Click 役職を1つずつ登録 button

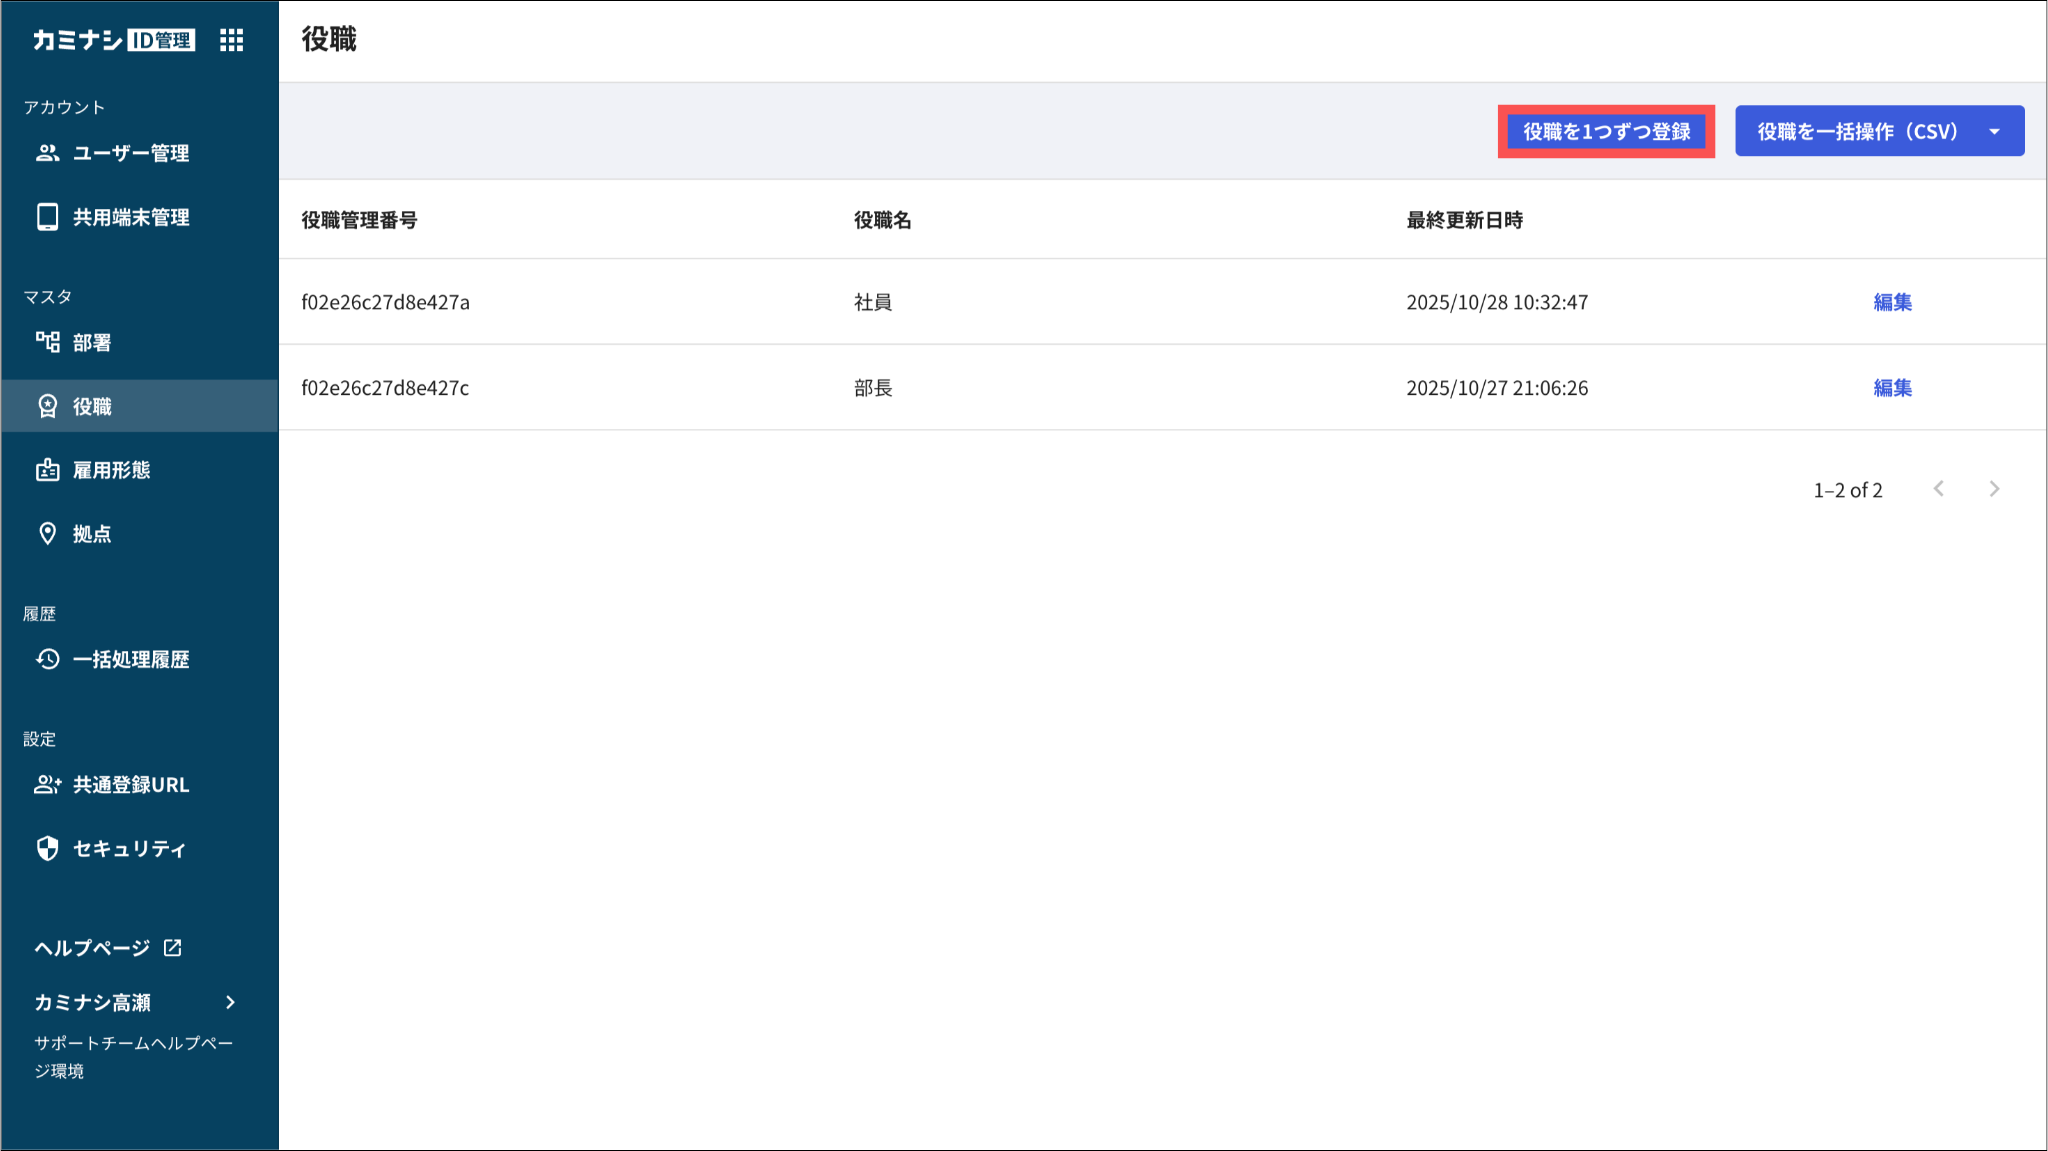(1606, 132)
